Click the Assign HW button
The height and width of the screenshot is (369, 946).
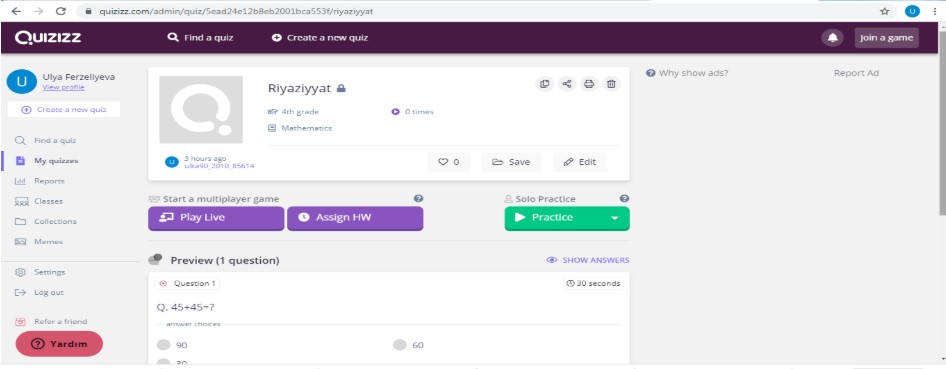tap(355, 218)
